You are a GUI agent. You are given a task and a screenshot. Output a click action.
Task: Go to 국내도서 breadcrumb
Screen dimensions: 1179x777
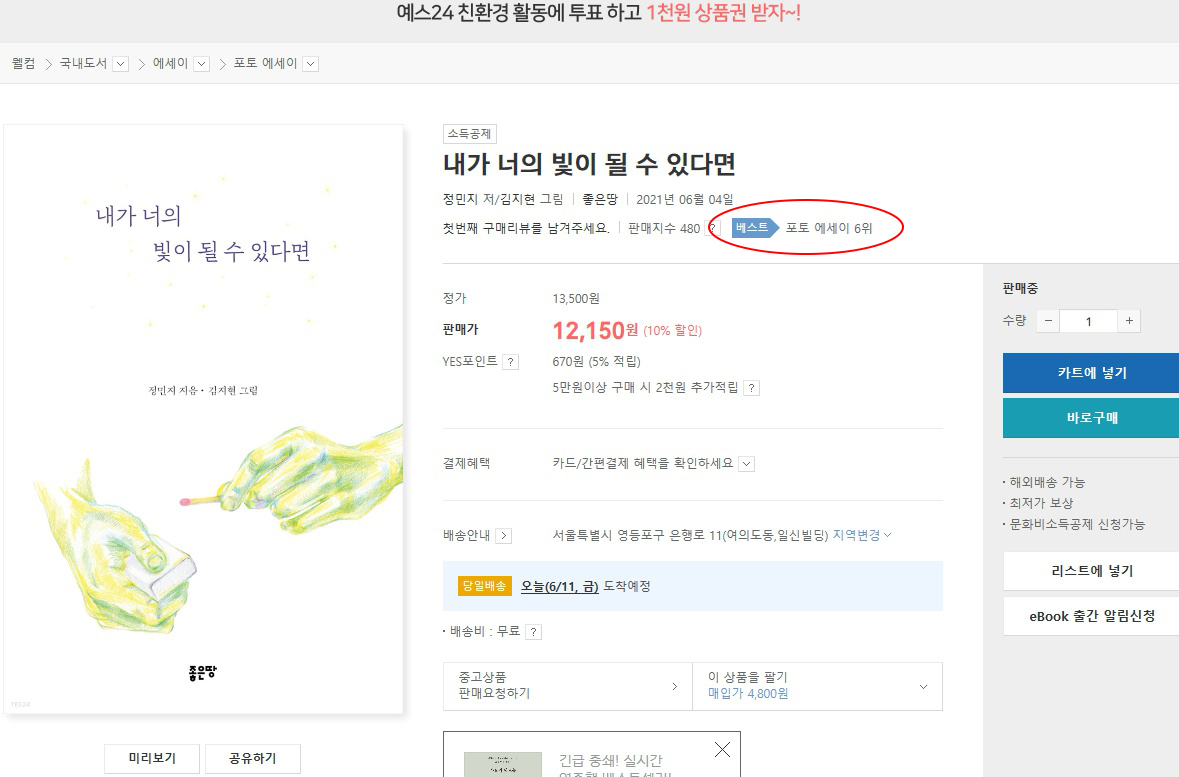(83, 64)
